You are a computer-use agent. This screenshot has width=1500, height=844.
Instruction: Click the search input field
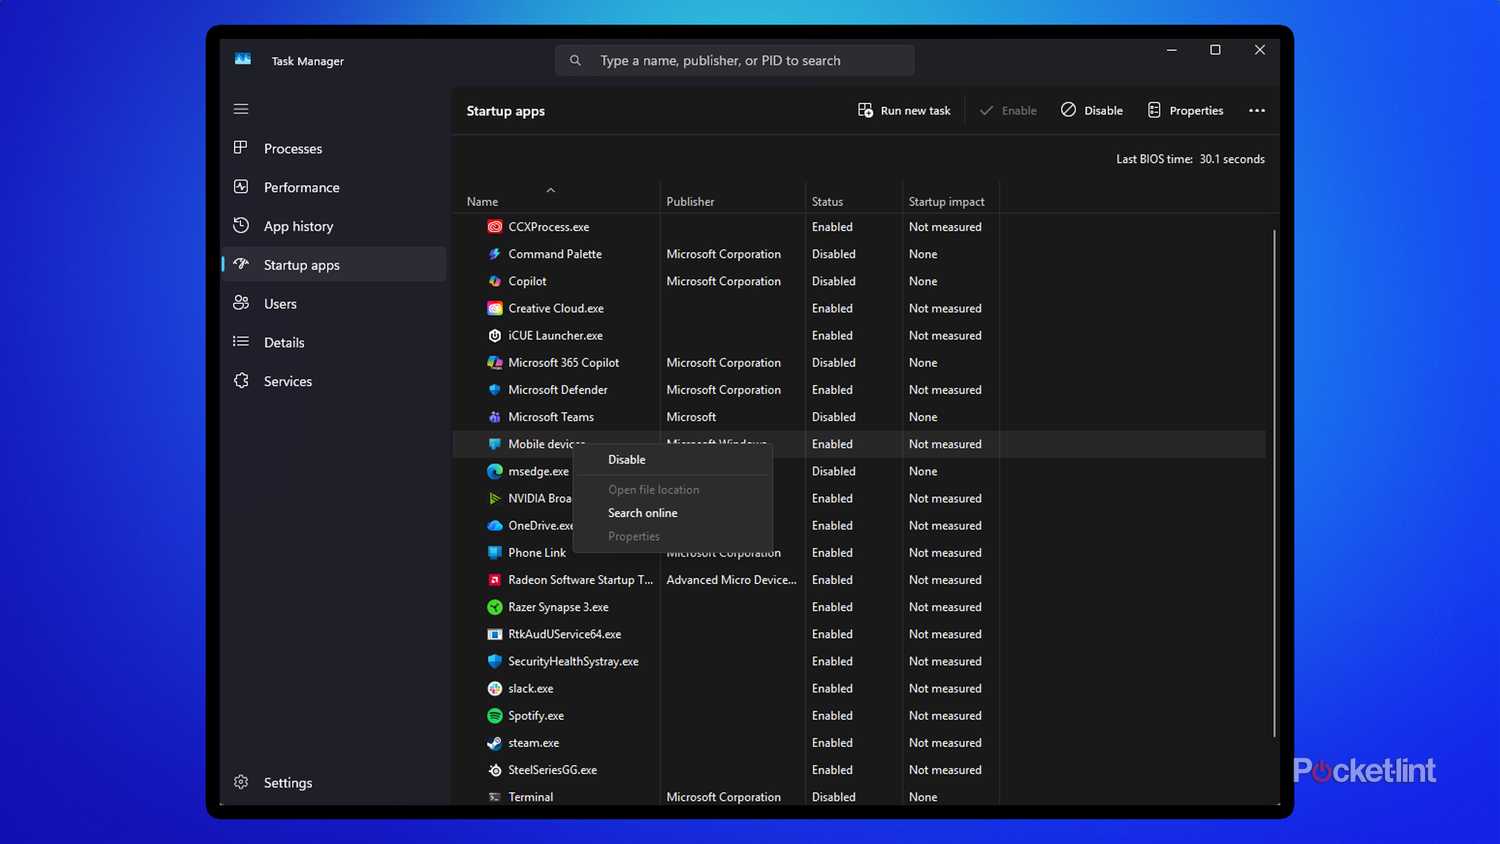click(x=734, y=60)
